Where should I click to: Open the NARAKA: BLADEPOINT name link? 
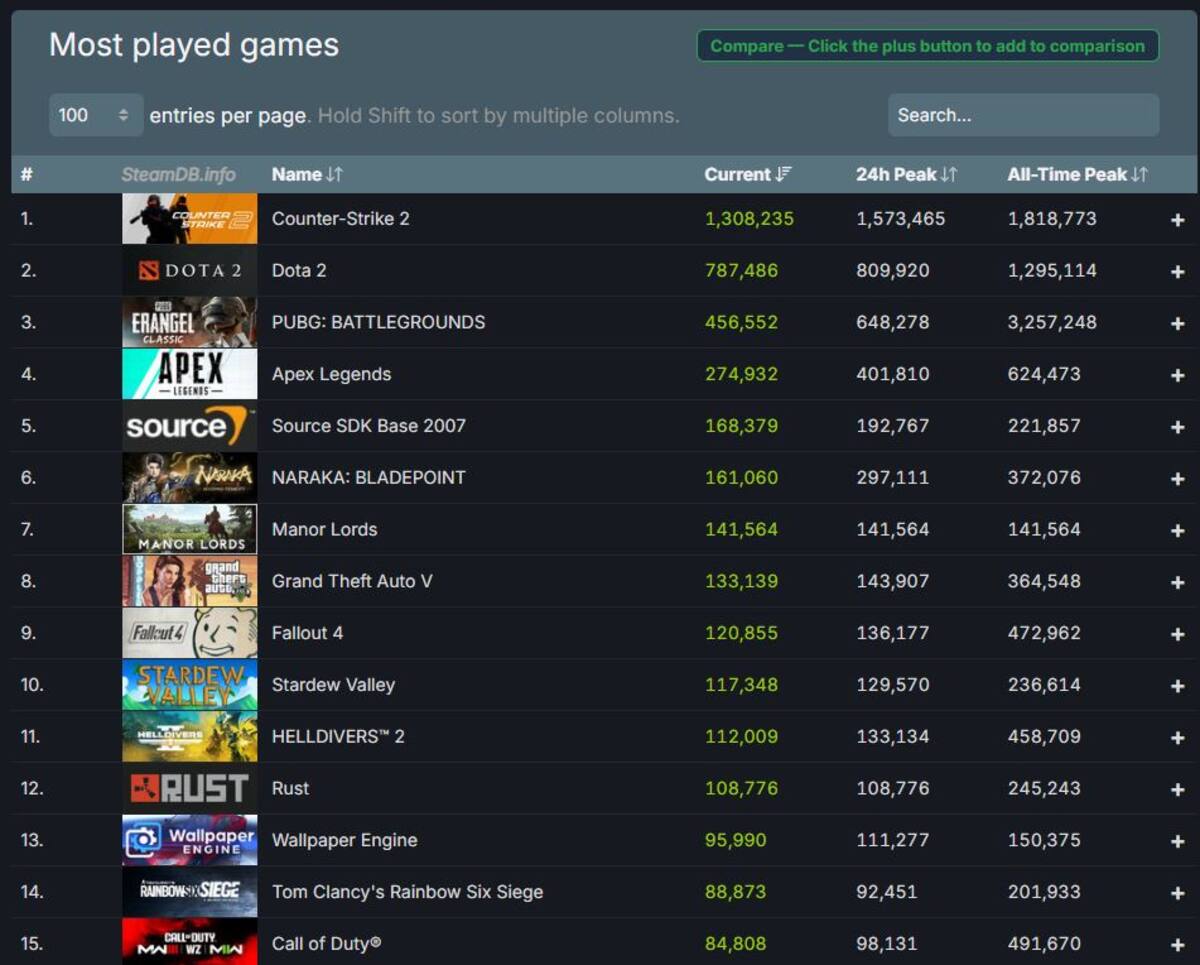coord(369,478)
